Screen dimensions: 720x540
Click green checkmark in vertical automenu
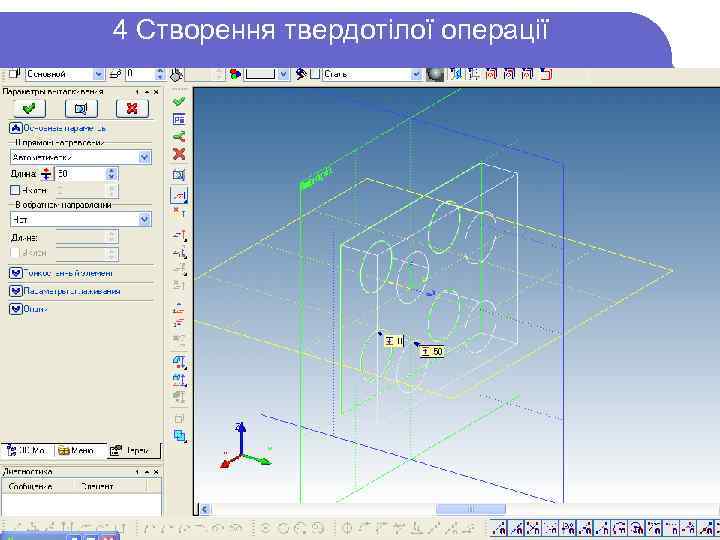pyautogui.click(x=179, y=101)
